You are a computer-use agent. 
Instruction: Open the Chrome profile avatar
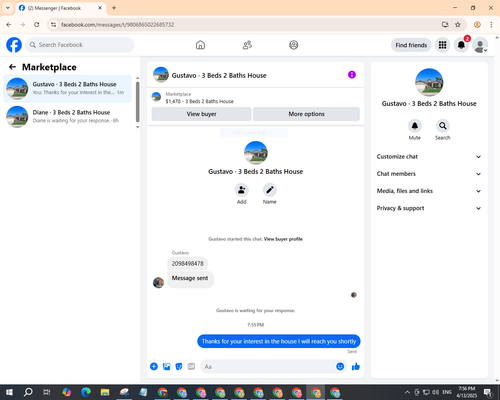[x=477, y=25]
